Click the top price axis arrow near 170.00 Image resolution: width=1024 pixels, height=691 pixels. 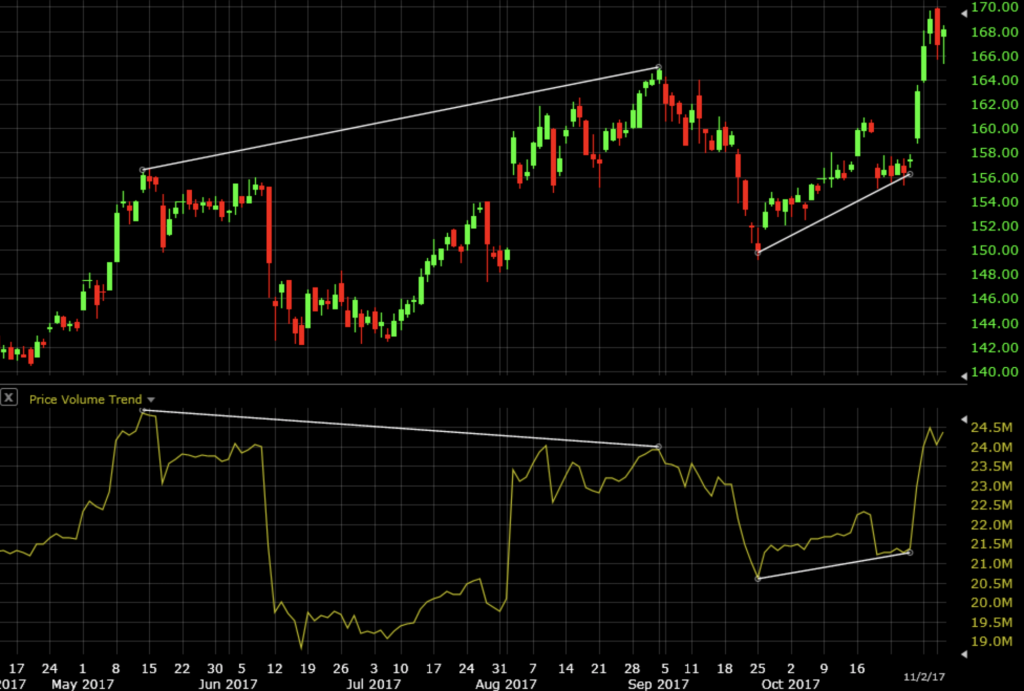point(964,12)
